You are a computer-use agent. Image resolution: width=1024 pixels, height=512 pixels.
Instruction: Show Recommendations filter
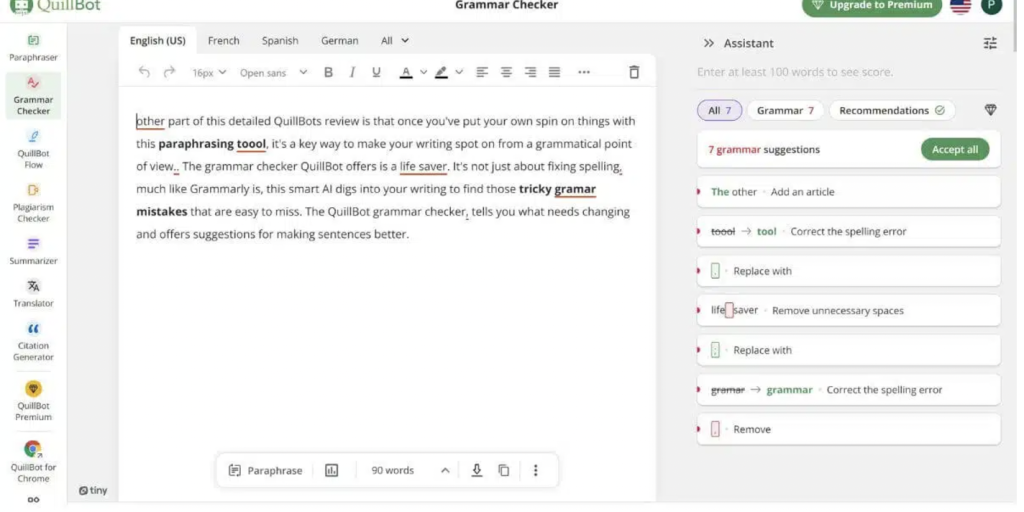click(x=892, y=110)
